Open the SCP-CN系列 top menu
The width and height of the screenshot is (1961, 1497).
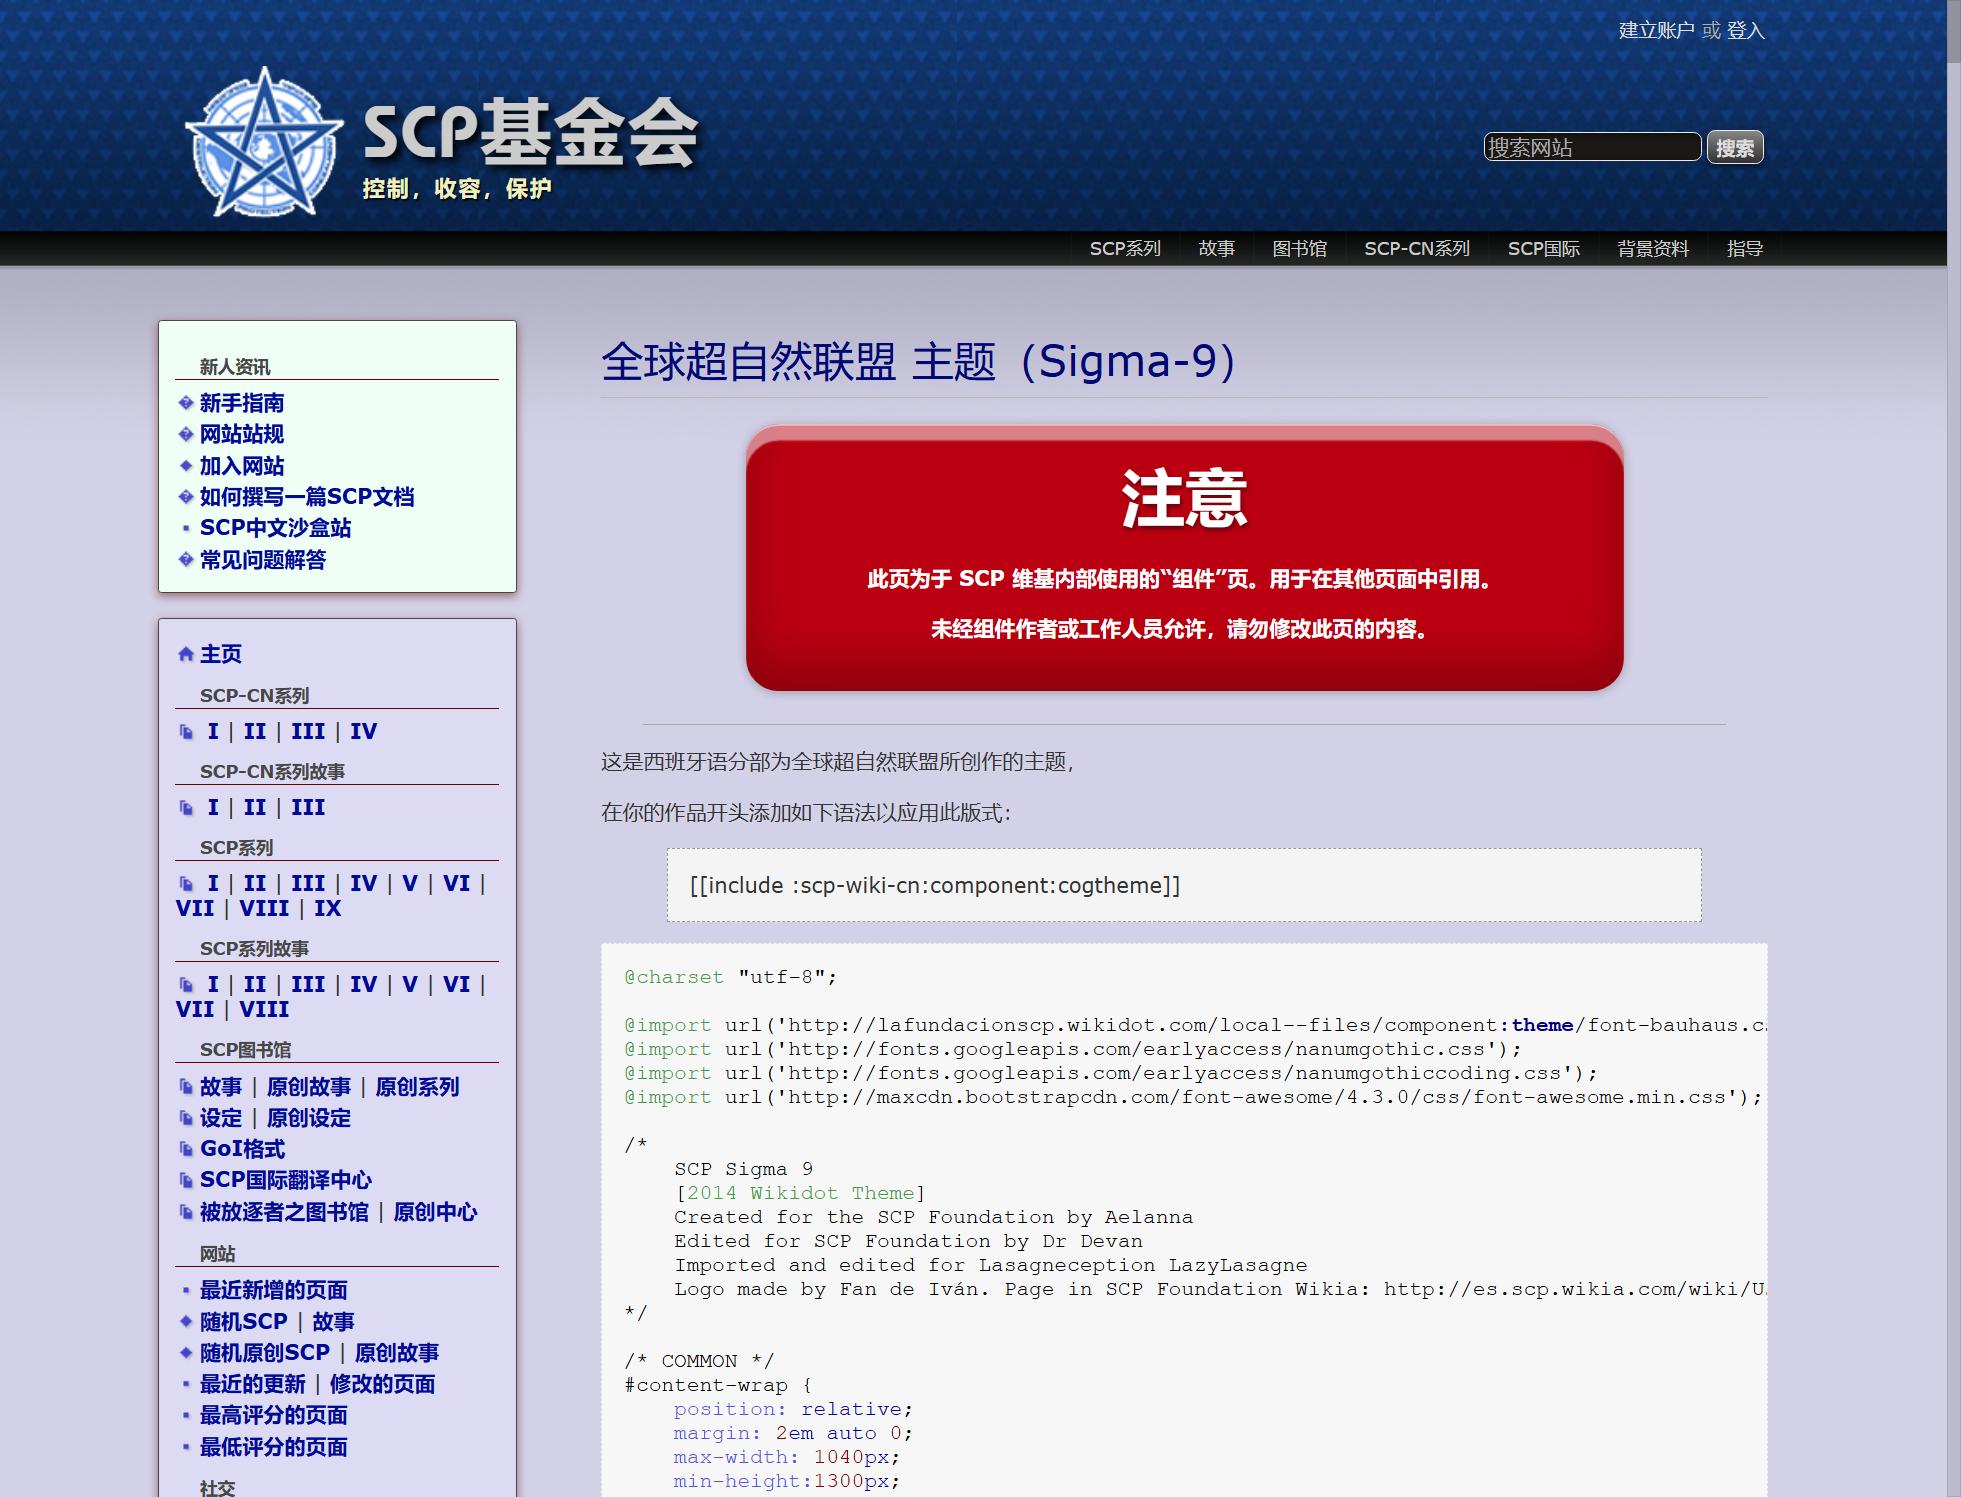pyautogui.click(x=1416, y=249)
